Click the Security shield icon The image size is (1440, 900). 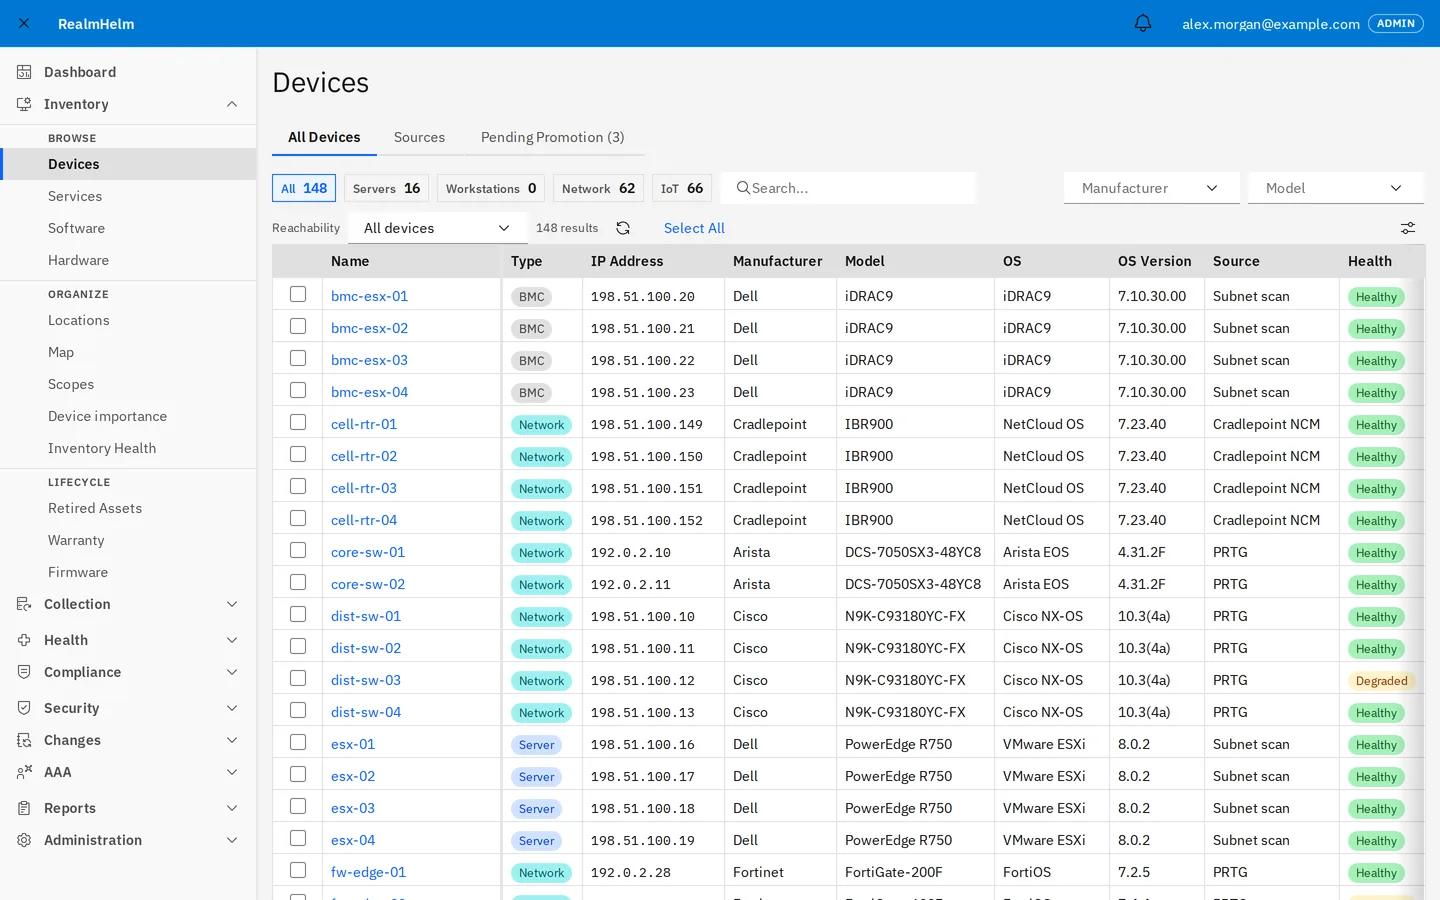[24, 708]
